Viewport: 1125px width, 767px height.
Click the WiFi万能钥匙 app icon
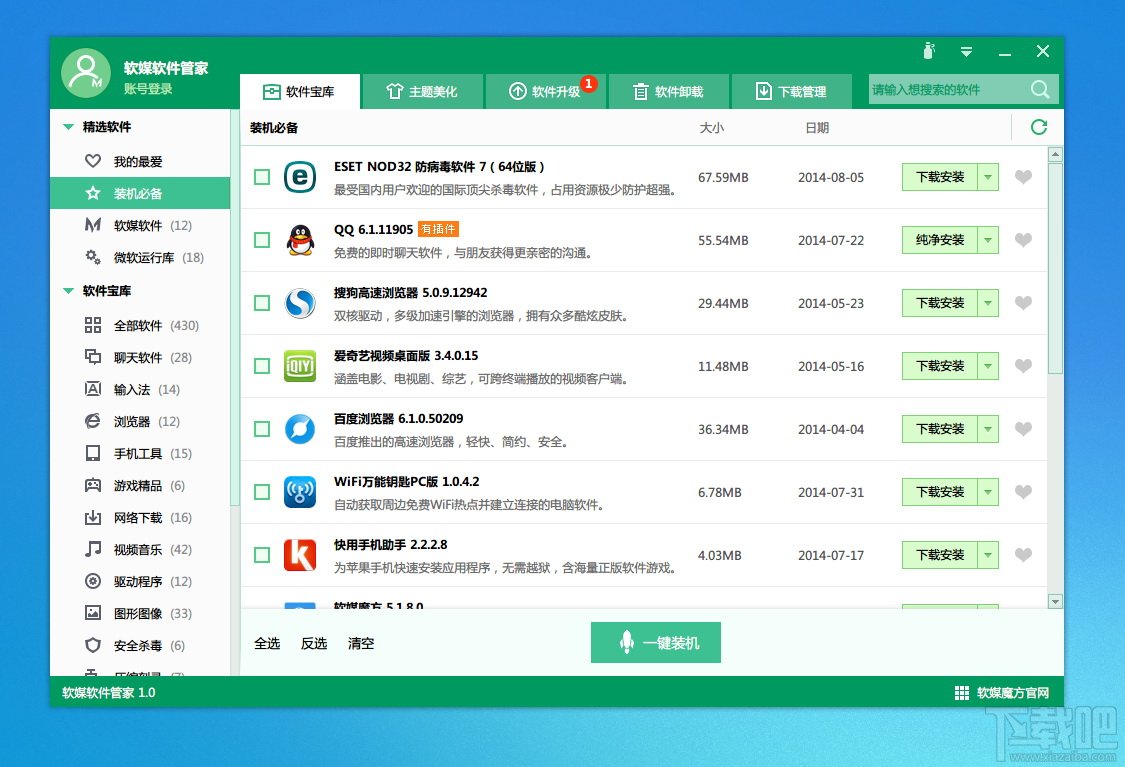(300, 492)
